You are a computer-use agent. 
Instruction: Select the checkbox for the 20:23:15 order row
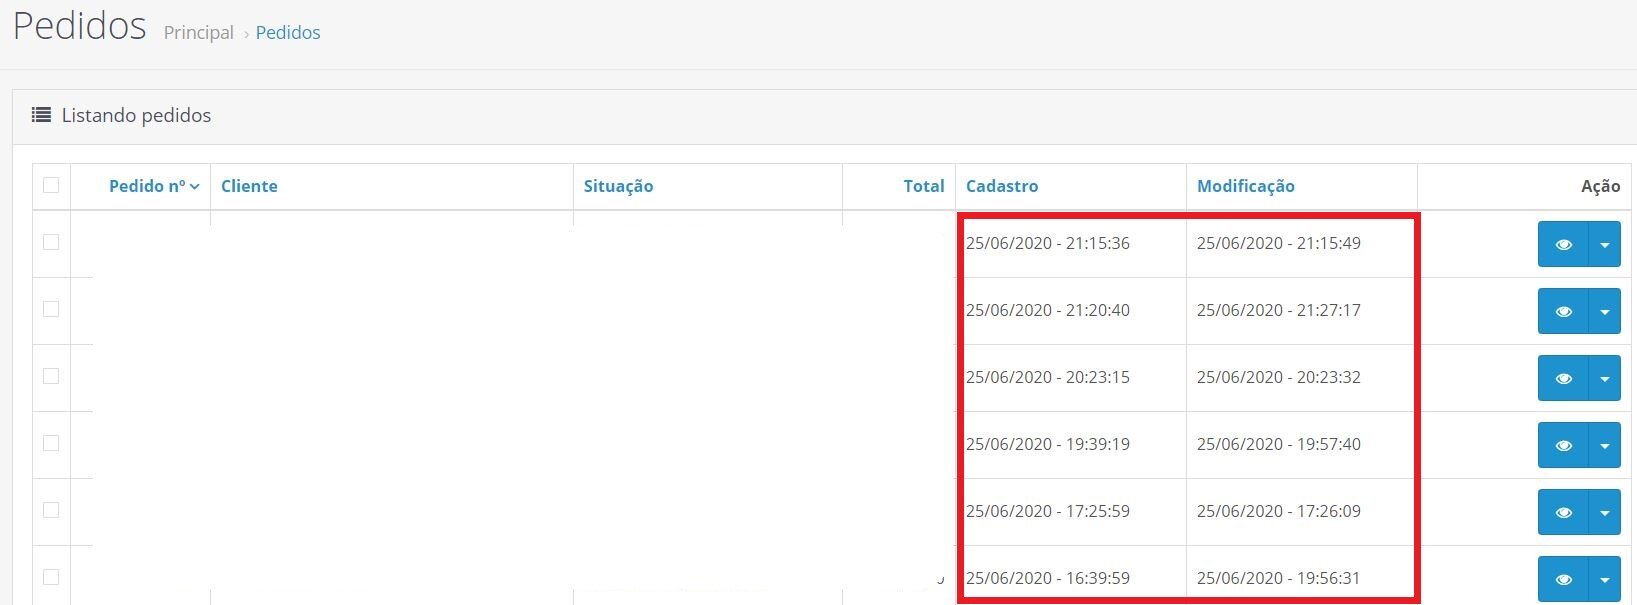pyautogui.click(x=51, y=376)
